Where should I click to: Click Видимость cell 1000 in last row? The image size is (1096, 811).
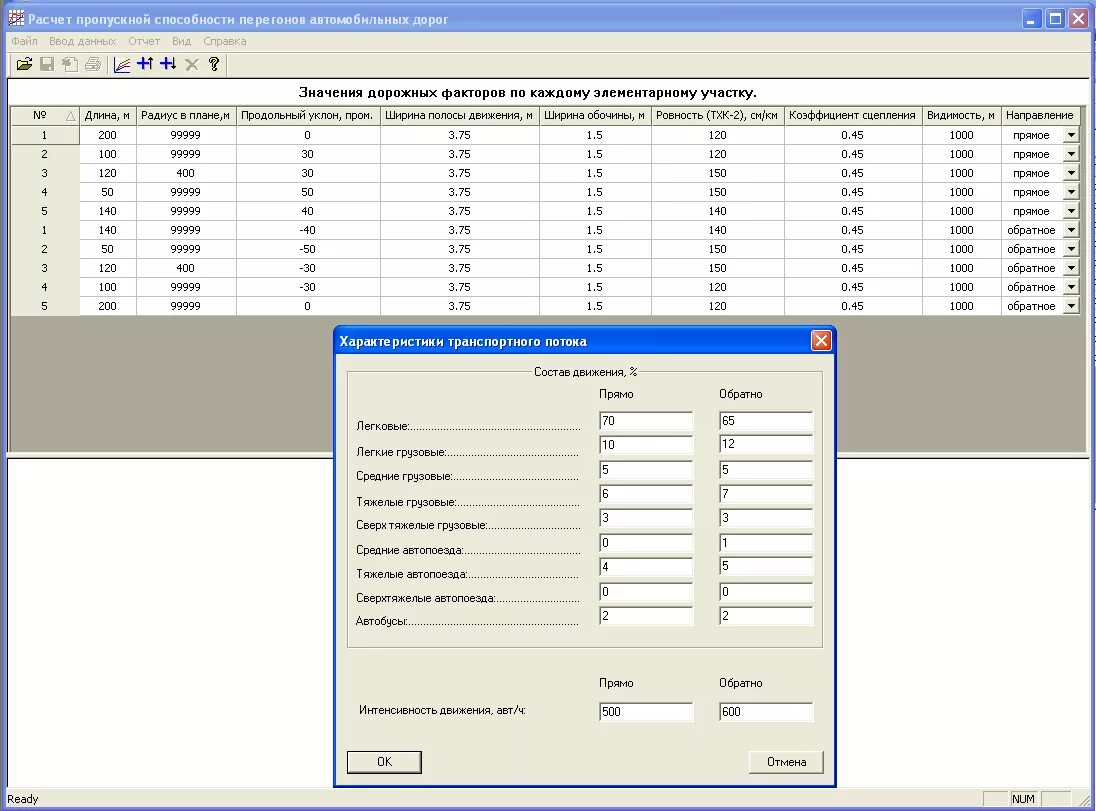(x=962, y=306)
